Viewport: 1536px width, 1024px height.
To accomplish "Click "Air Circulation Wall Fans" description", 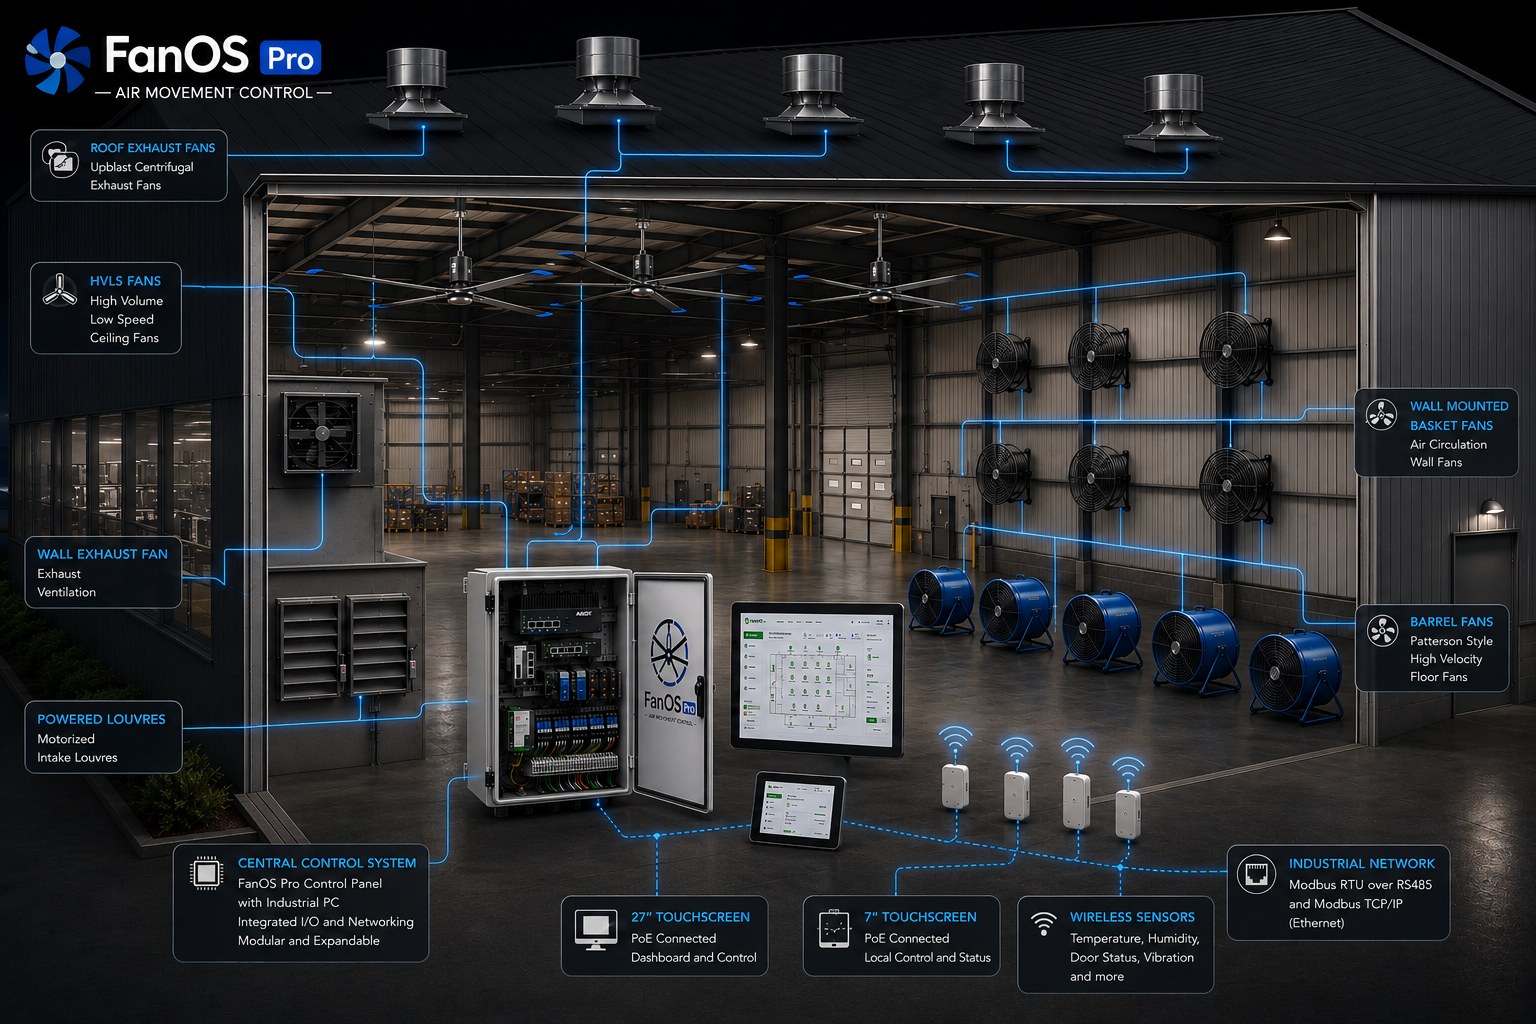I will [x=1448, y=453].
